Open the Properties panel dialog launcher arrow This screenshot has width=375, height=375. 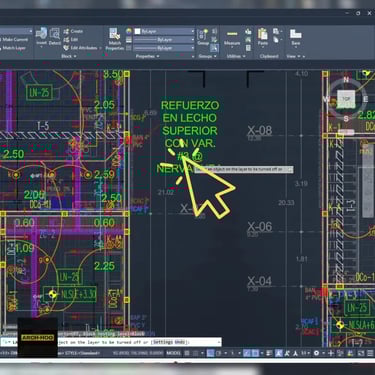click(193, 57)
